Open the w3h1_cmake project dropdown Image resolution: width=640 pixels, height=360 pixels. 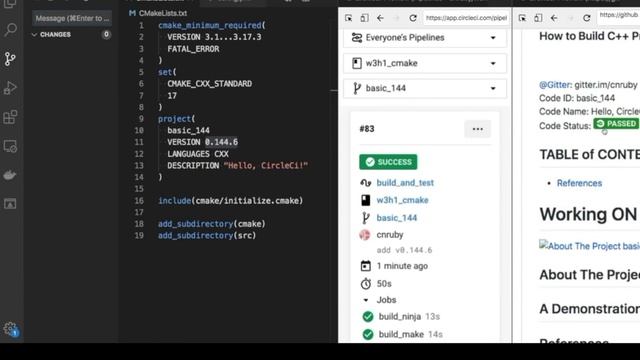(x=425, y=63)
